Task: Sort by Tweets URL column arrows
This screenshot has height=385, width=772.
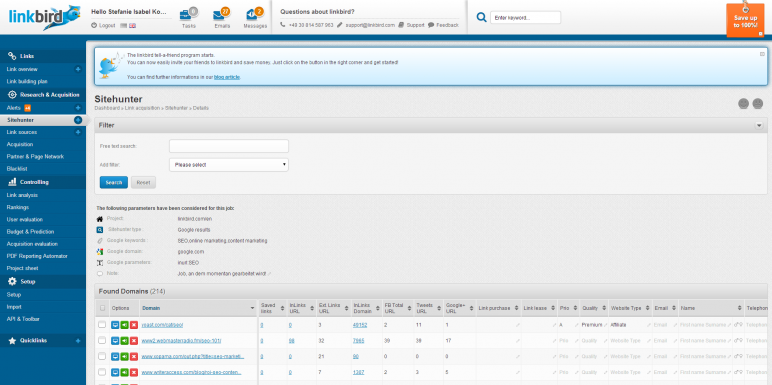Action: click(x=439, y=308)
